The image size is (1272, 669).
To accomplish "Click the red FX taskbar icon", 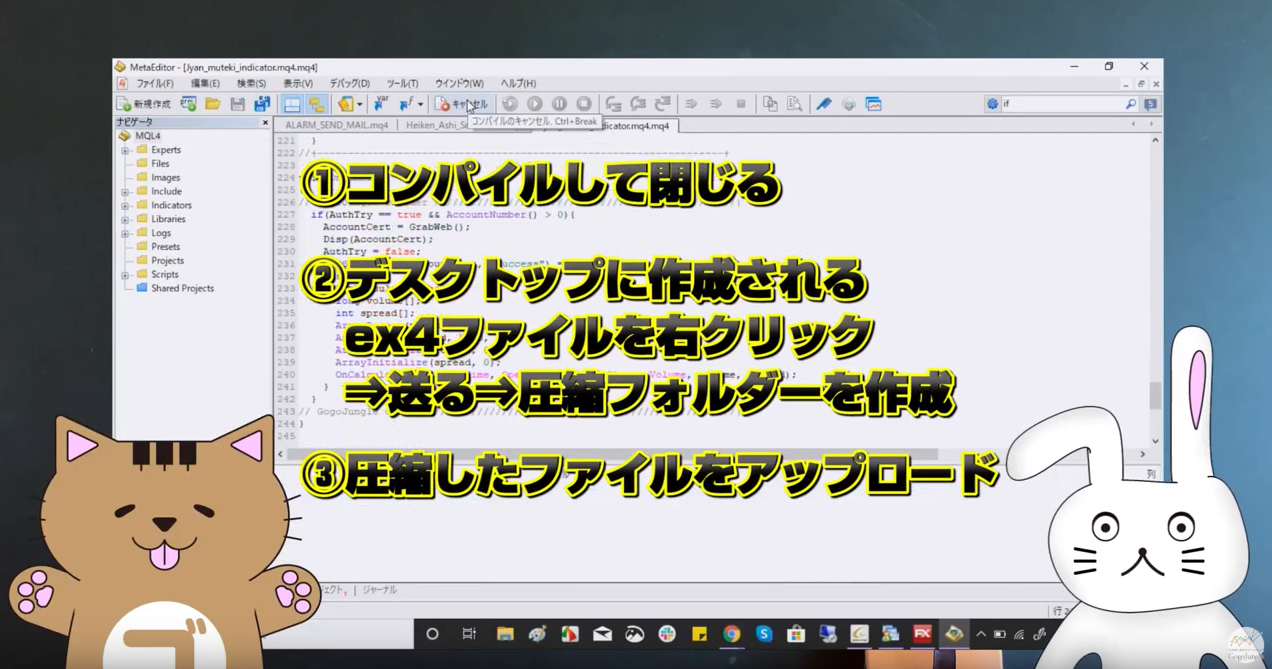I will tap(922, 634).
